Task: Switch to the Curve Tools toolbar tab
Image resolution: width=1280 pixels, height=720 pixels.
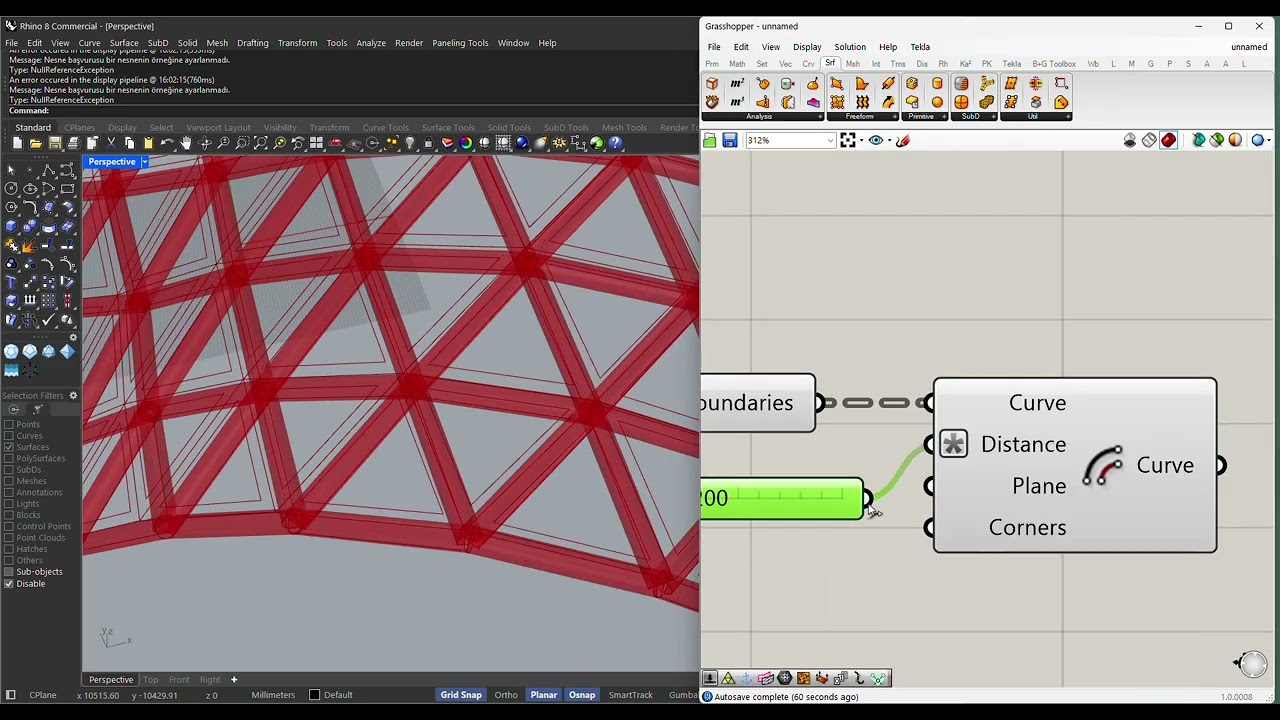Action: (385, 128)
